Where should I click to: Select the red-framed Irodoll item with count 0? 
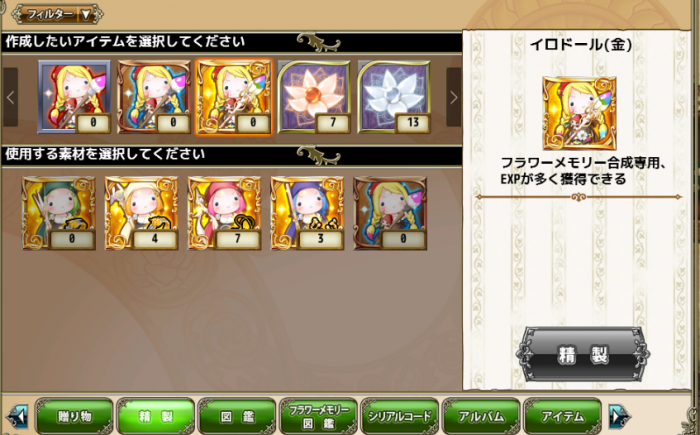click(74, 97)
